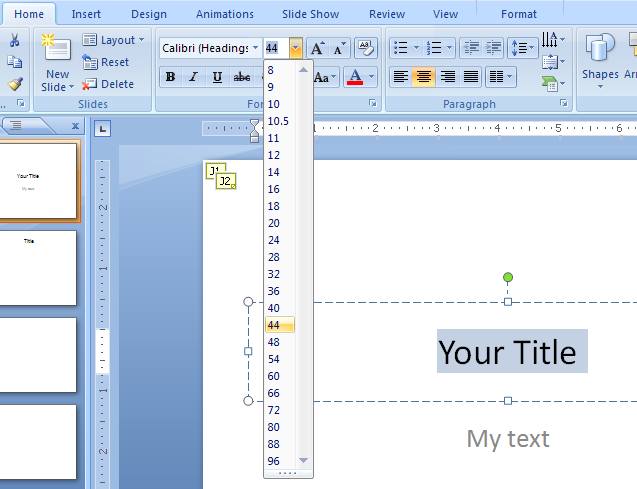Click the Shrink Font icon

(x=339, y=48)
